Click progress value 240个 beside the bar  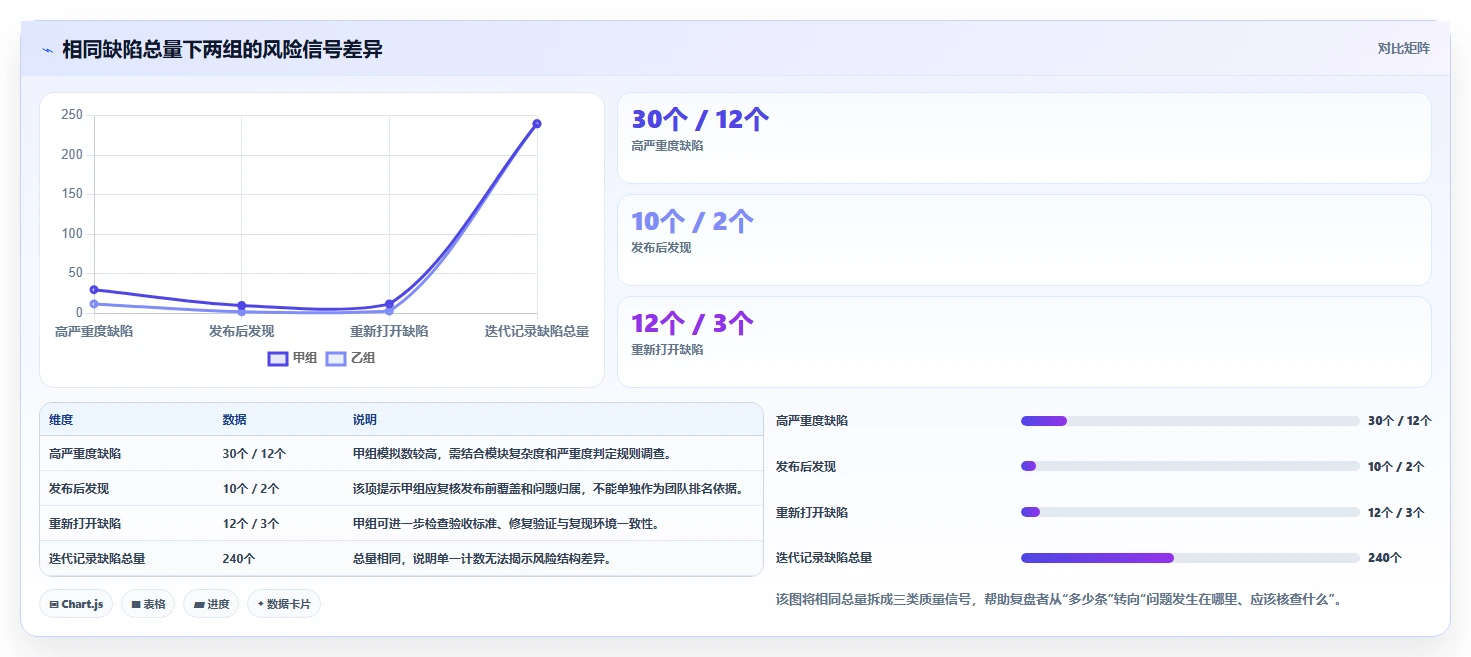pos(1385,558)
